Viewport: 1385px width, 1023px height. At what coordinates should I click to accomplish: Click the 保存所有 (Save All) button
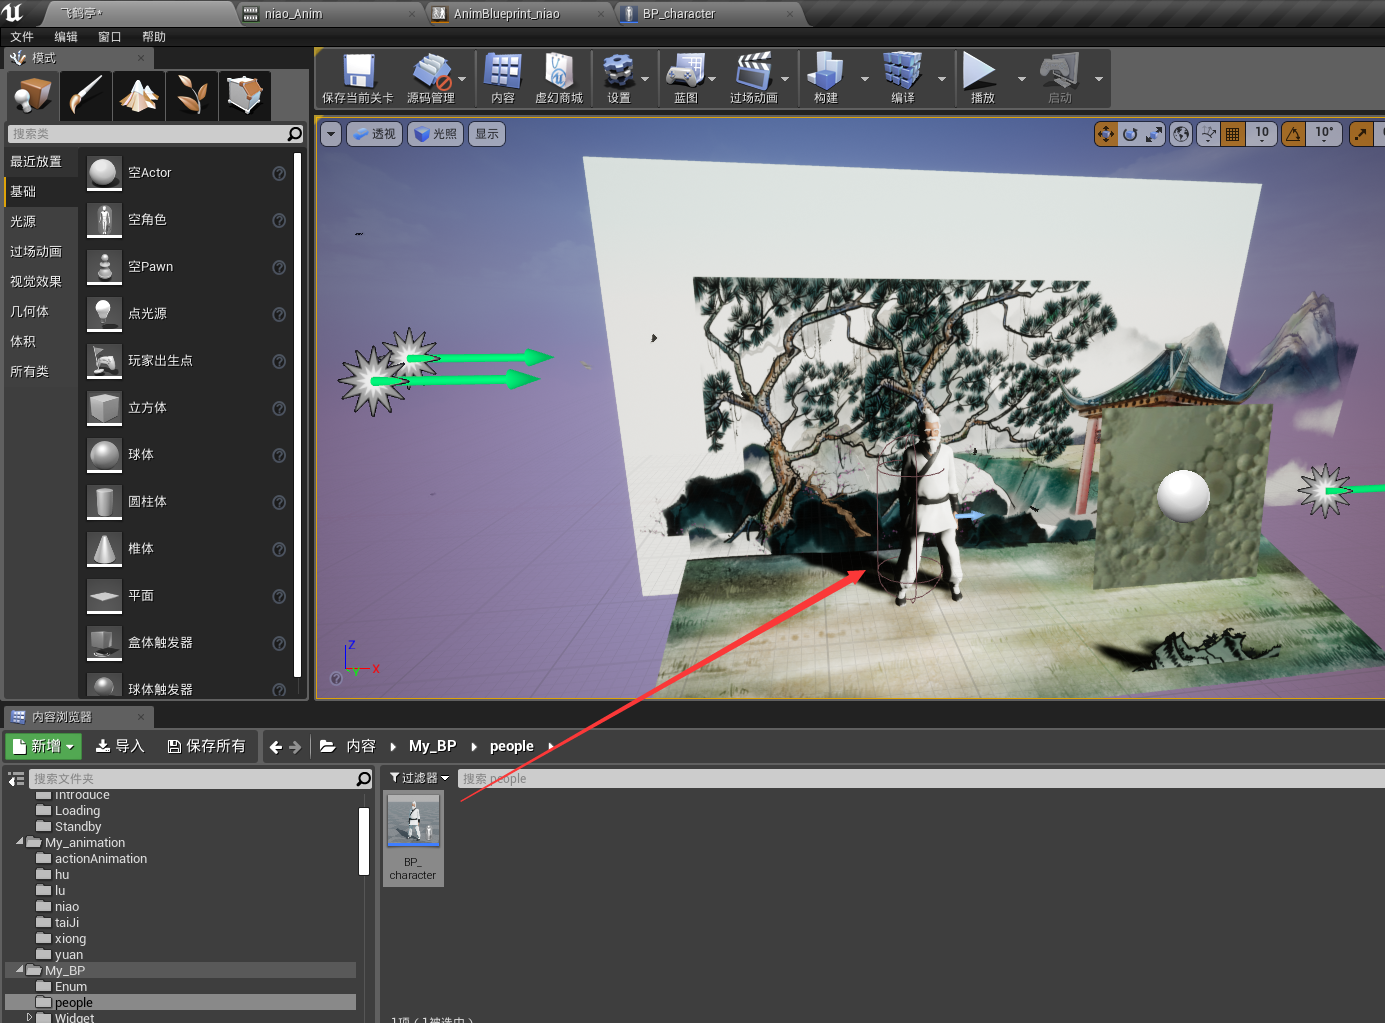click(206, 746)
